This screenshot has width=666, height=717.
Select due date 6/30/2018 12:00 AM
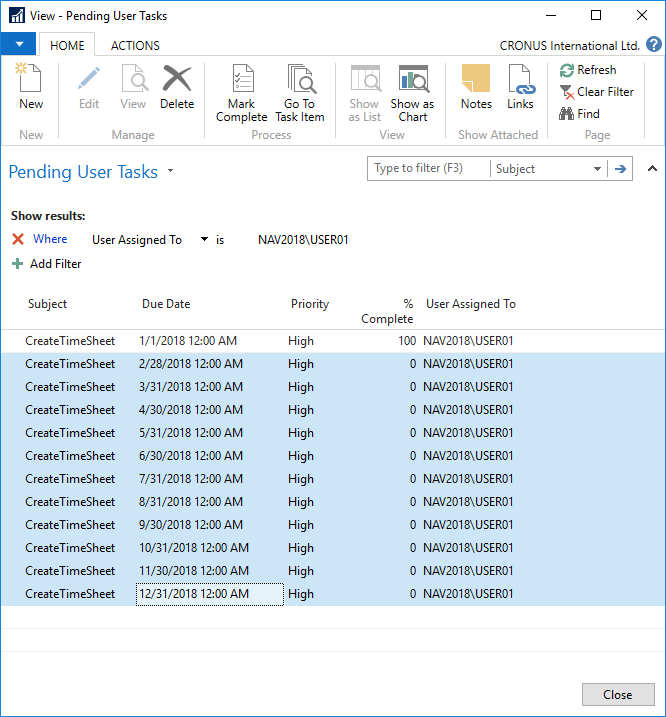191,456
